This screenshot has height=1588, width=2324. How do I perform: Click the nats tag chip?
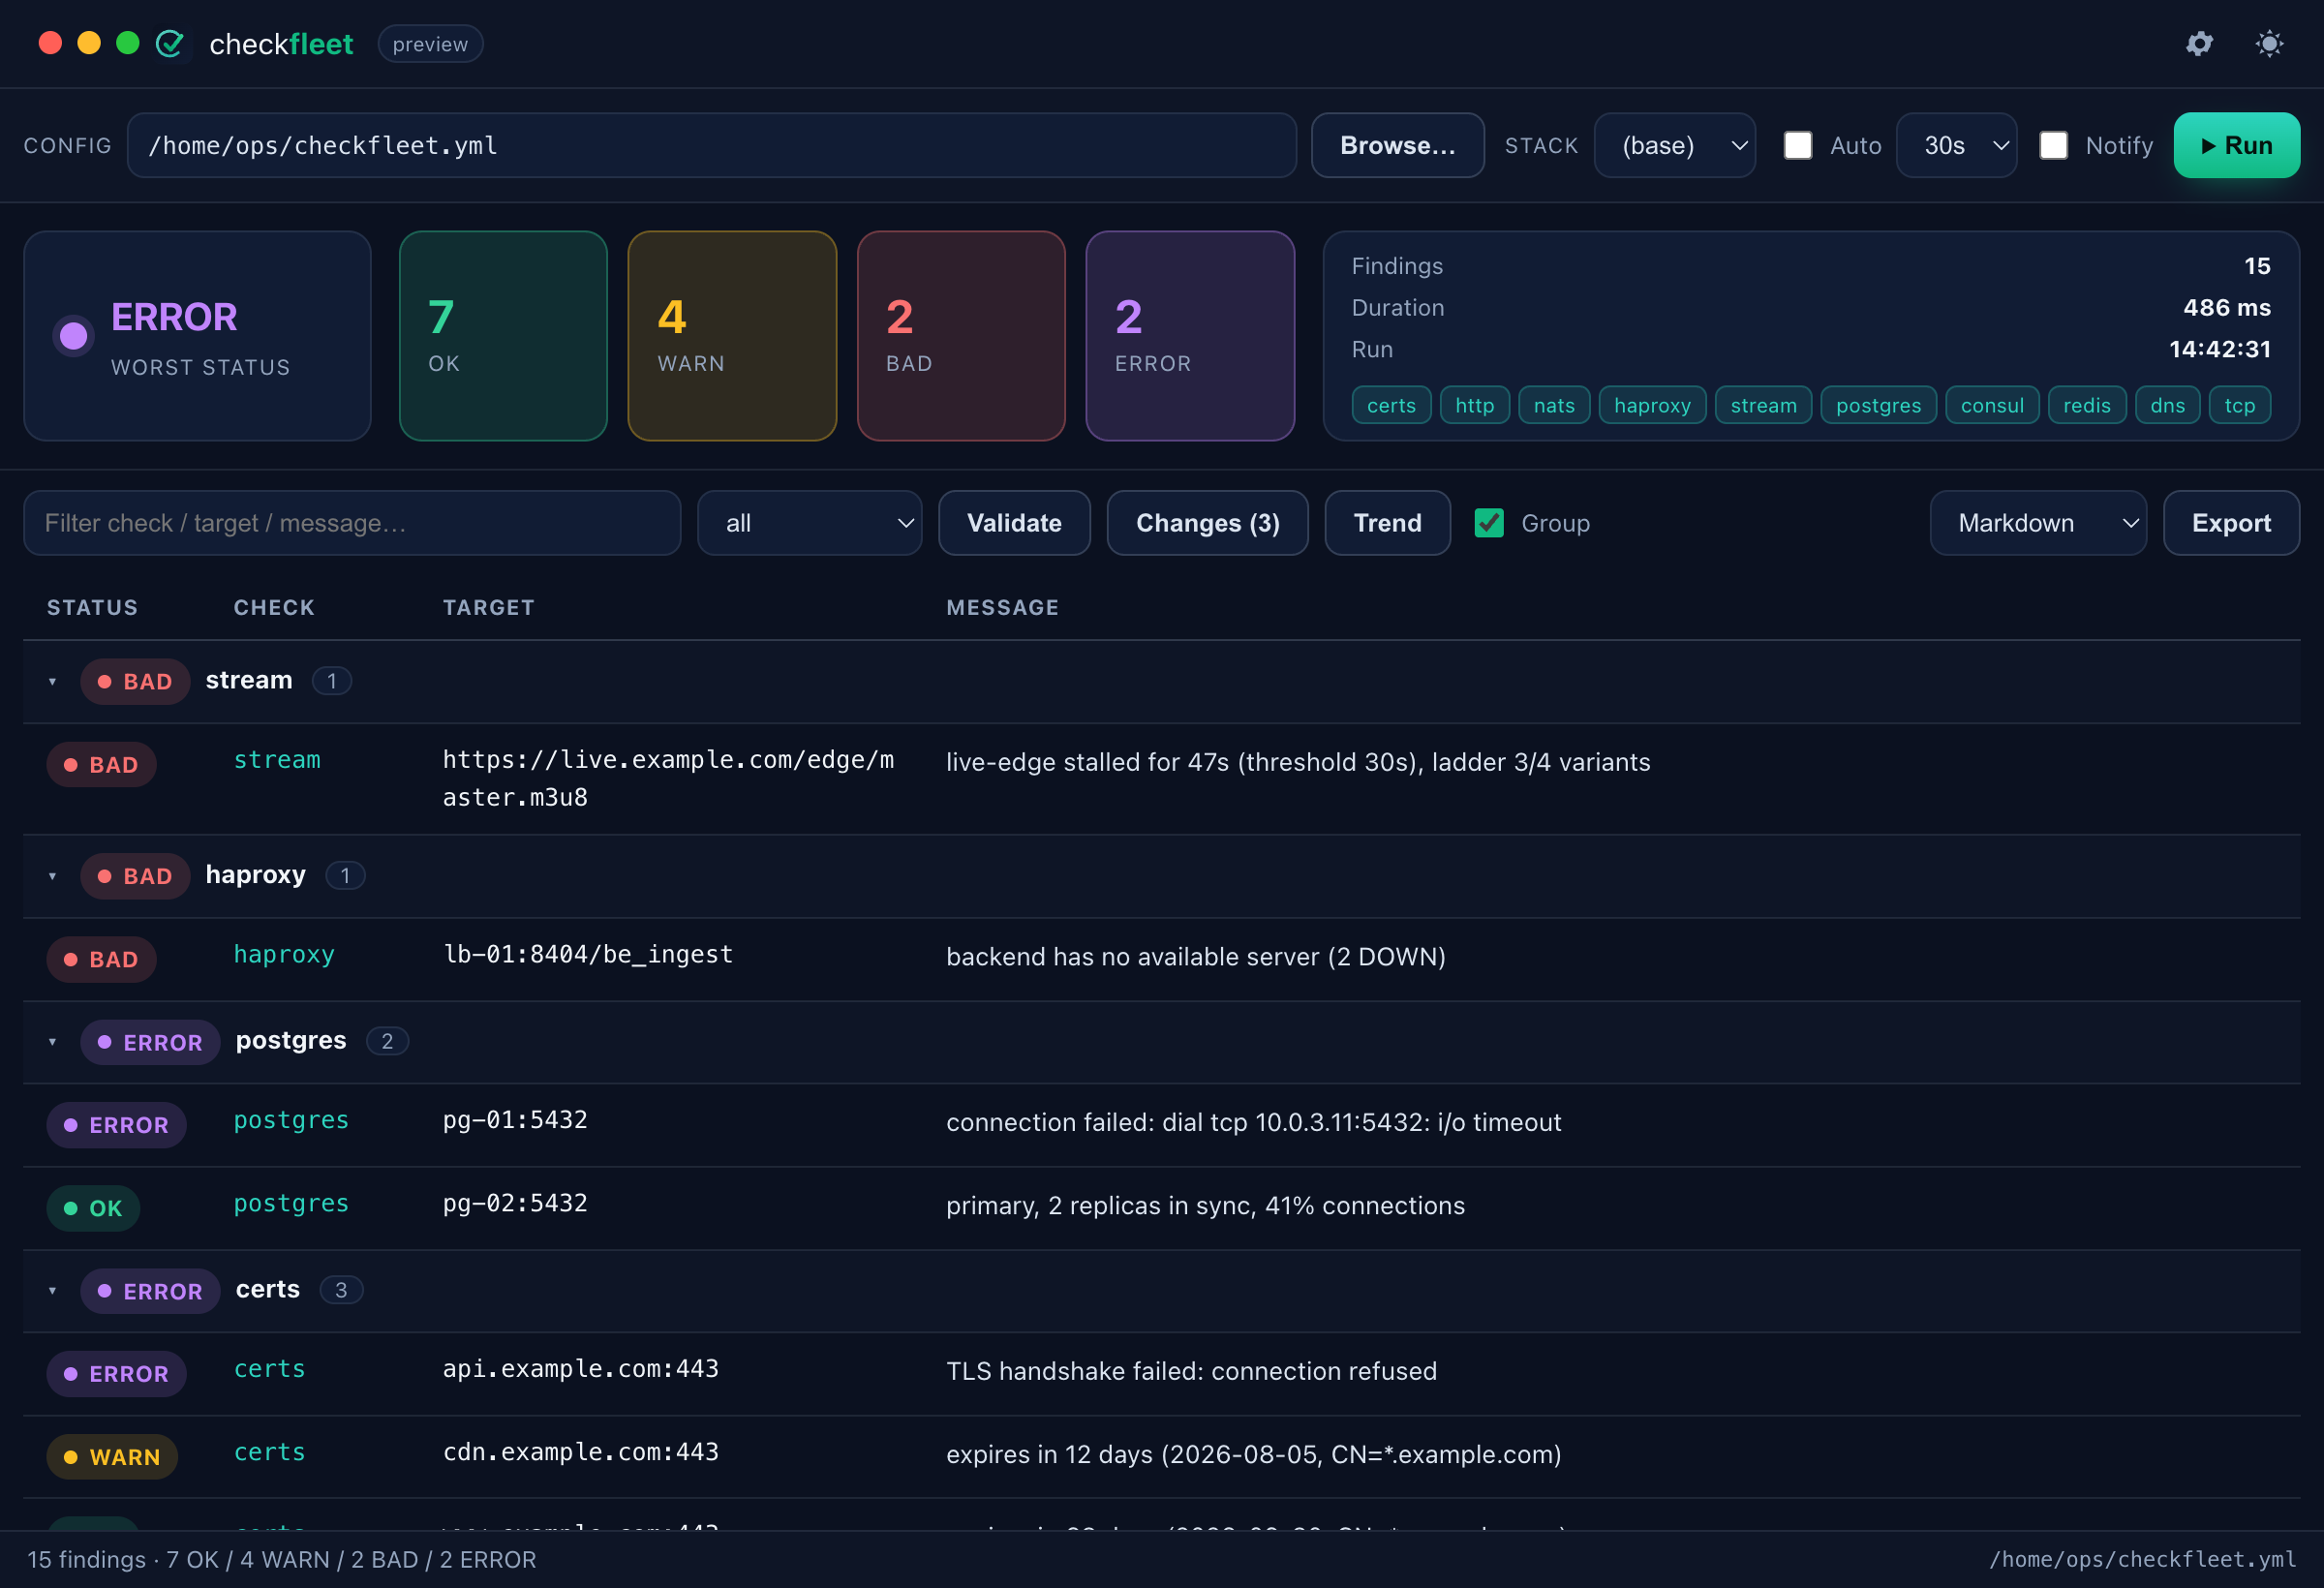(1554, 405)
